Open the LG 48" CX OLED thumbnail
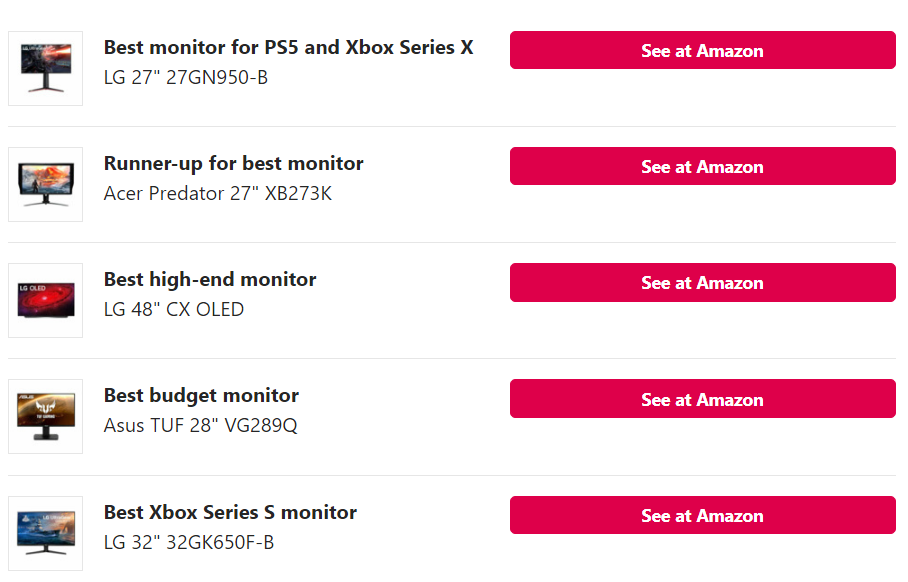Viewport: 908px width, 582px height. click(45, 301)
